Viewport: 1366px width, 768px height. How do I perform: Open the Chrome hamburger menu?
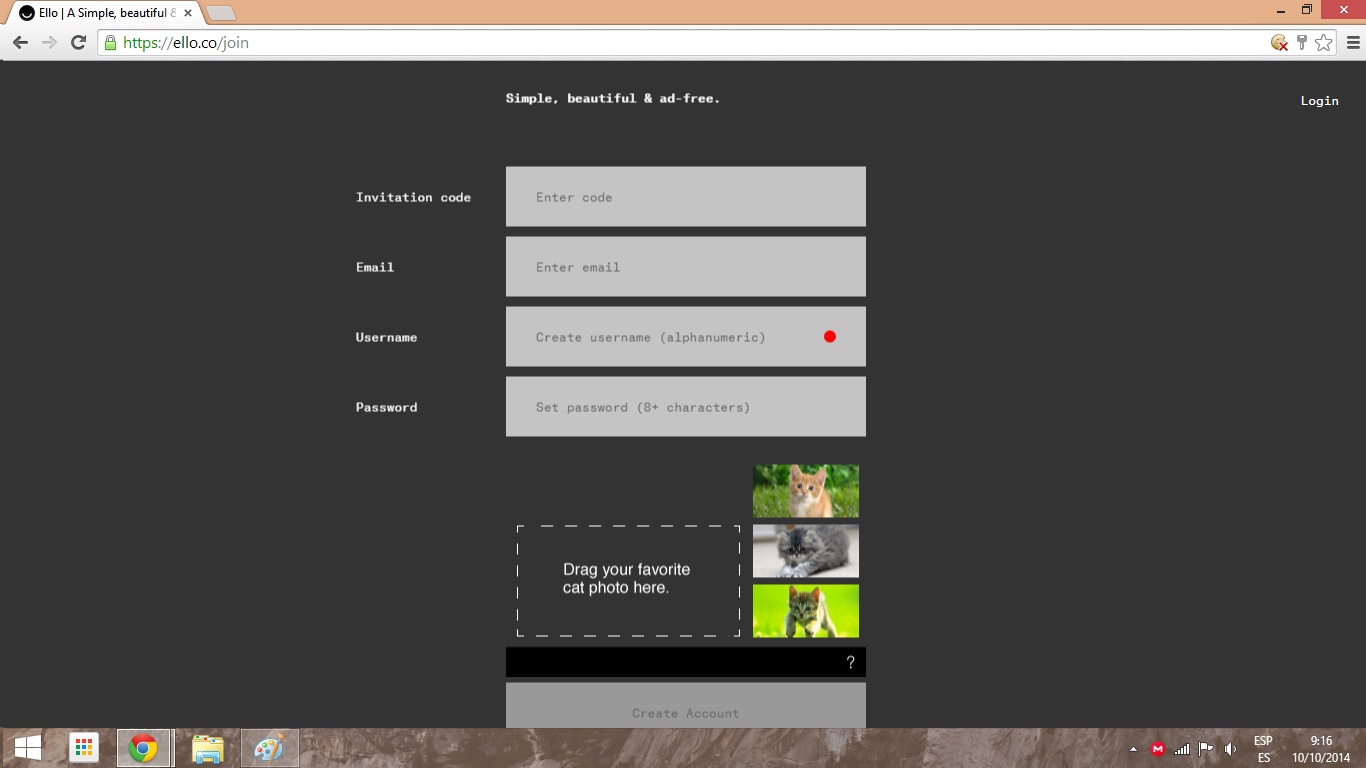click(x=1353, y=43)
